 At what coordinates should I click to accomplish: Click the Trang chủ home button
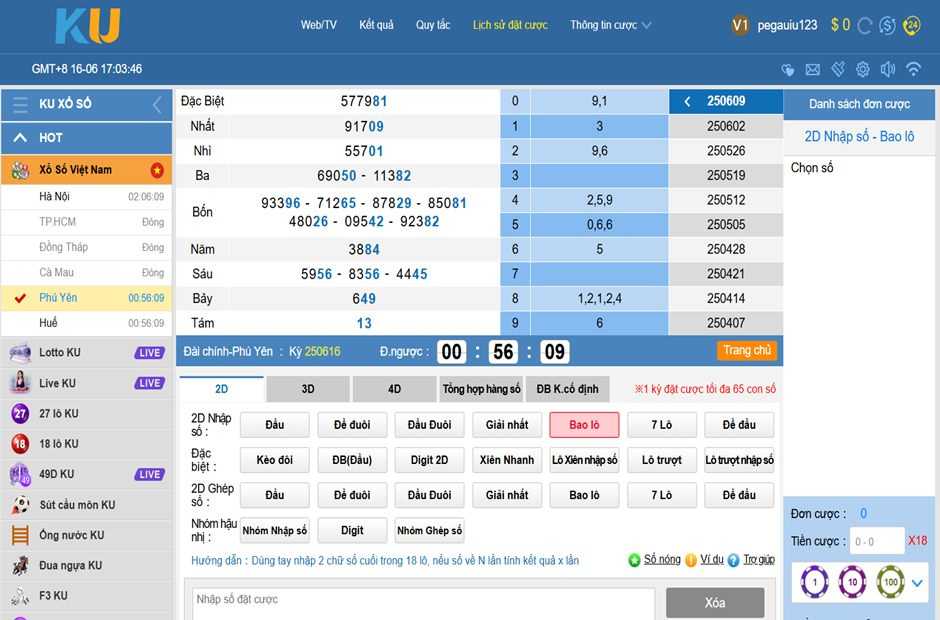pos(746,350)
